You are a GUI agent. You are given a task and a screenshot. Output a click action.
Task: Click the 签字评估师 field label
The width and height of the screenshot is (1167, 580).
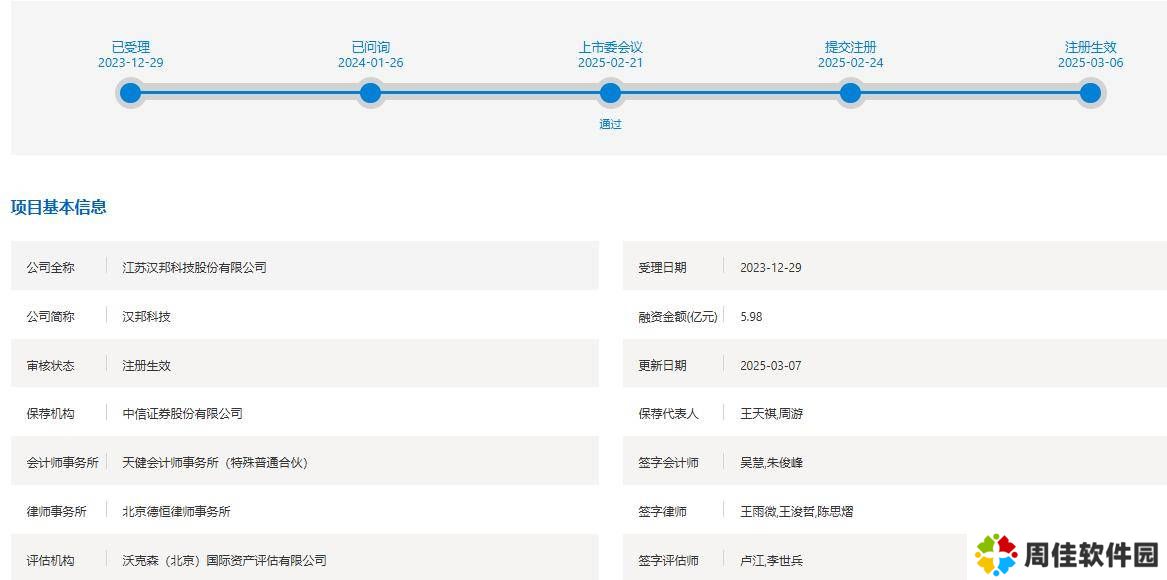coord(668,561)
